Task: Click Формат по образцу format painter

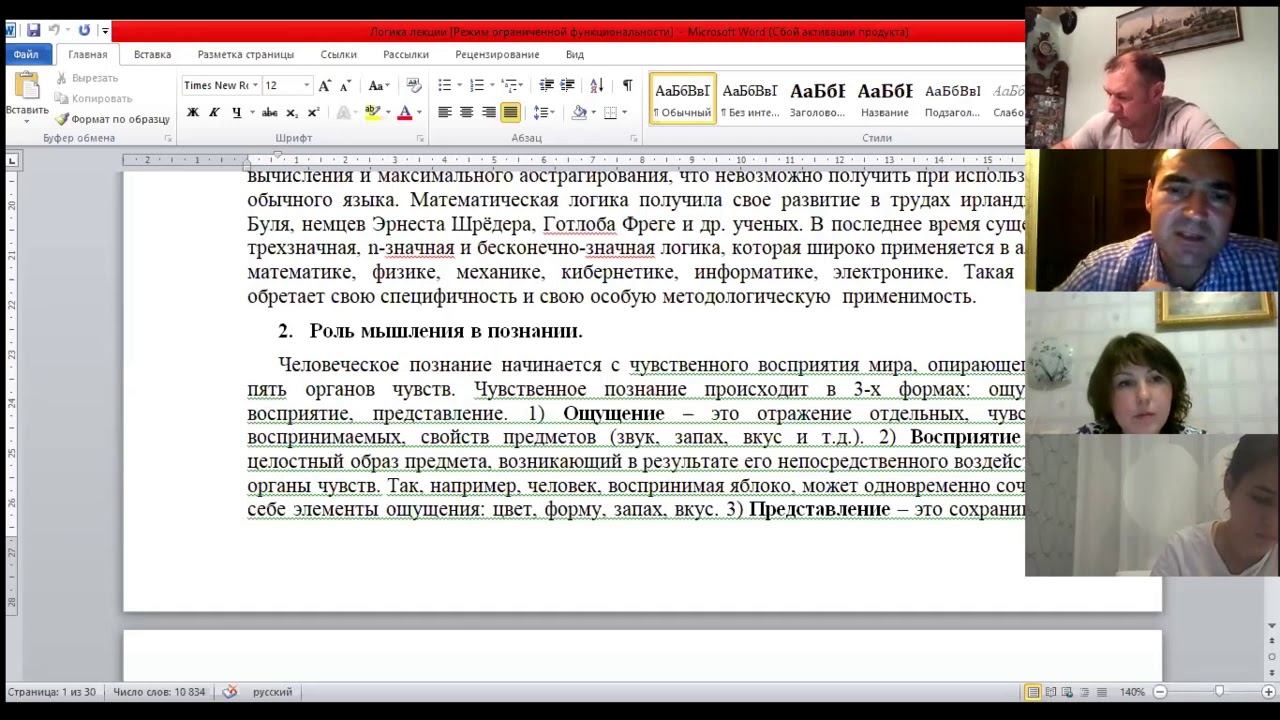Action: [112, 119]
